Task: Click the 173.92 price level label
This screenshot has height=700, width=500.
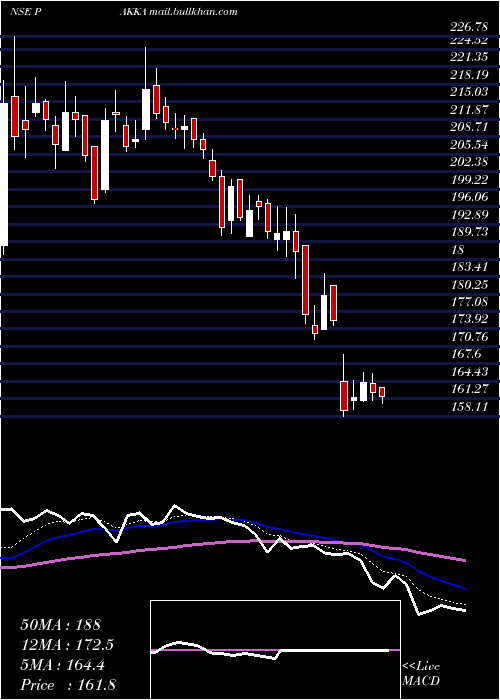Action: coord(469,320)
